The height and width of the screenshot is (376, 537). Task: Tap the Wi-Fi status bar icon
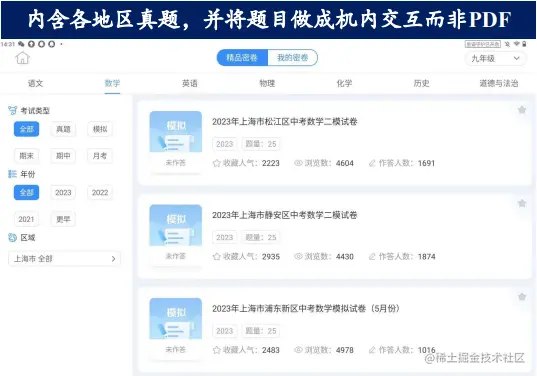[x=516, y=44]
